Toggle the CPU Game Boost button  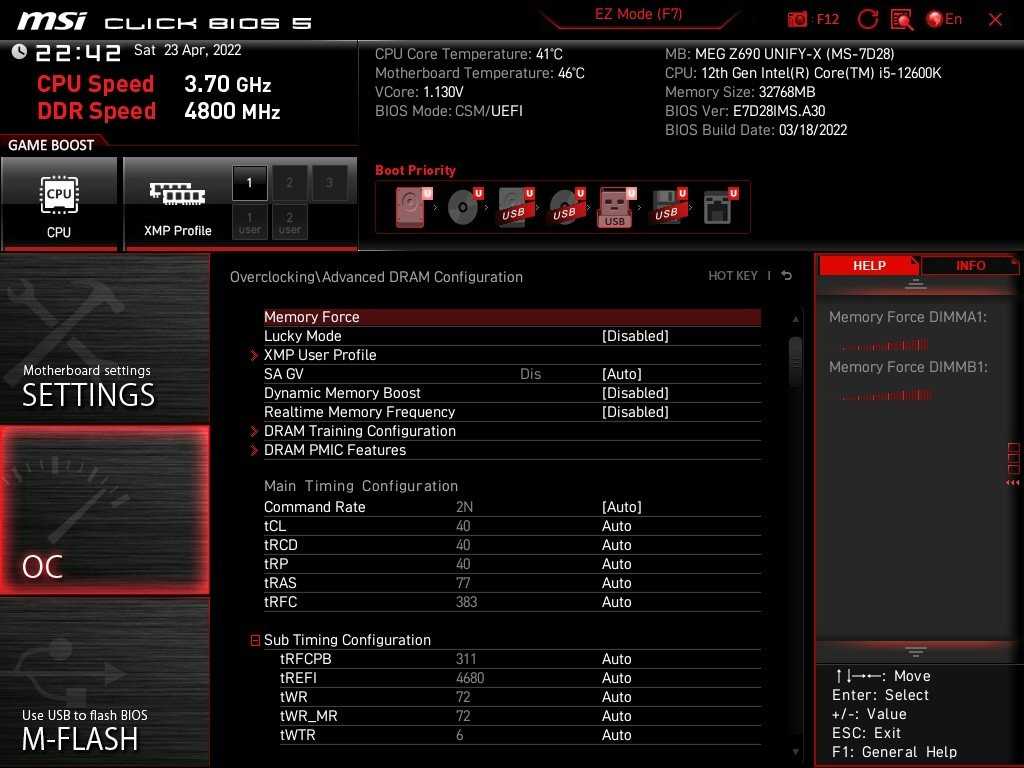point(59,204)
